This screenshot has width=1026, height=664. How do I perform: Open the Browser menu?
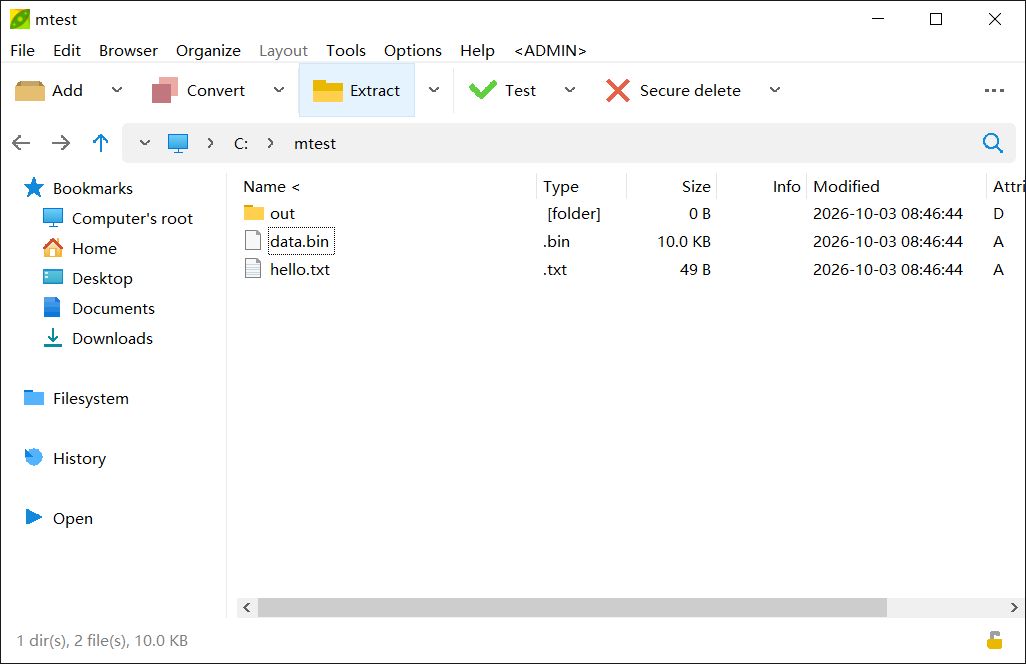pyautogui.click(x=128, y=50)
